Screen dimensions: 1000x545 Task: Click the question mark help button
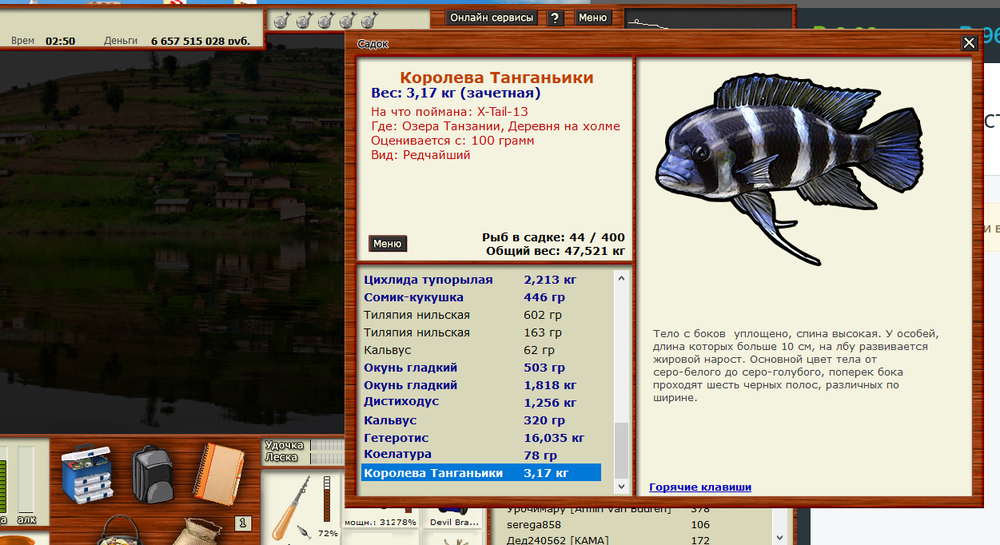pos(555,18)
